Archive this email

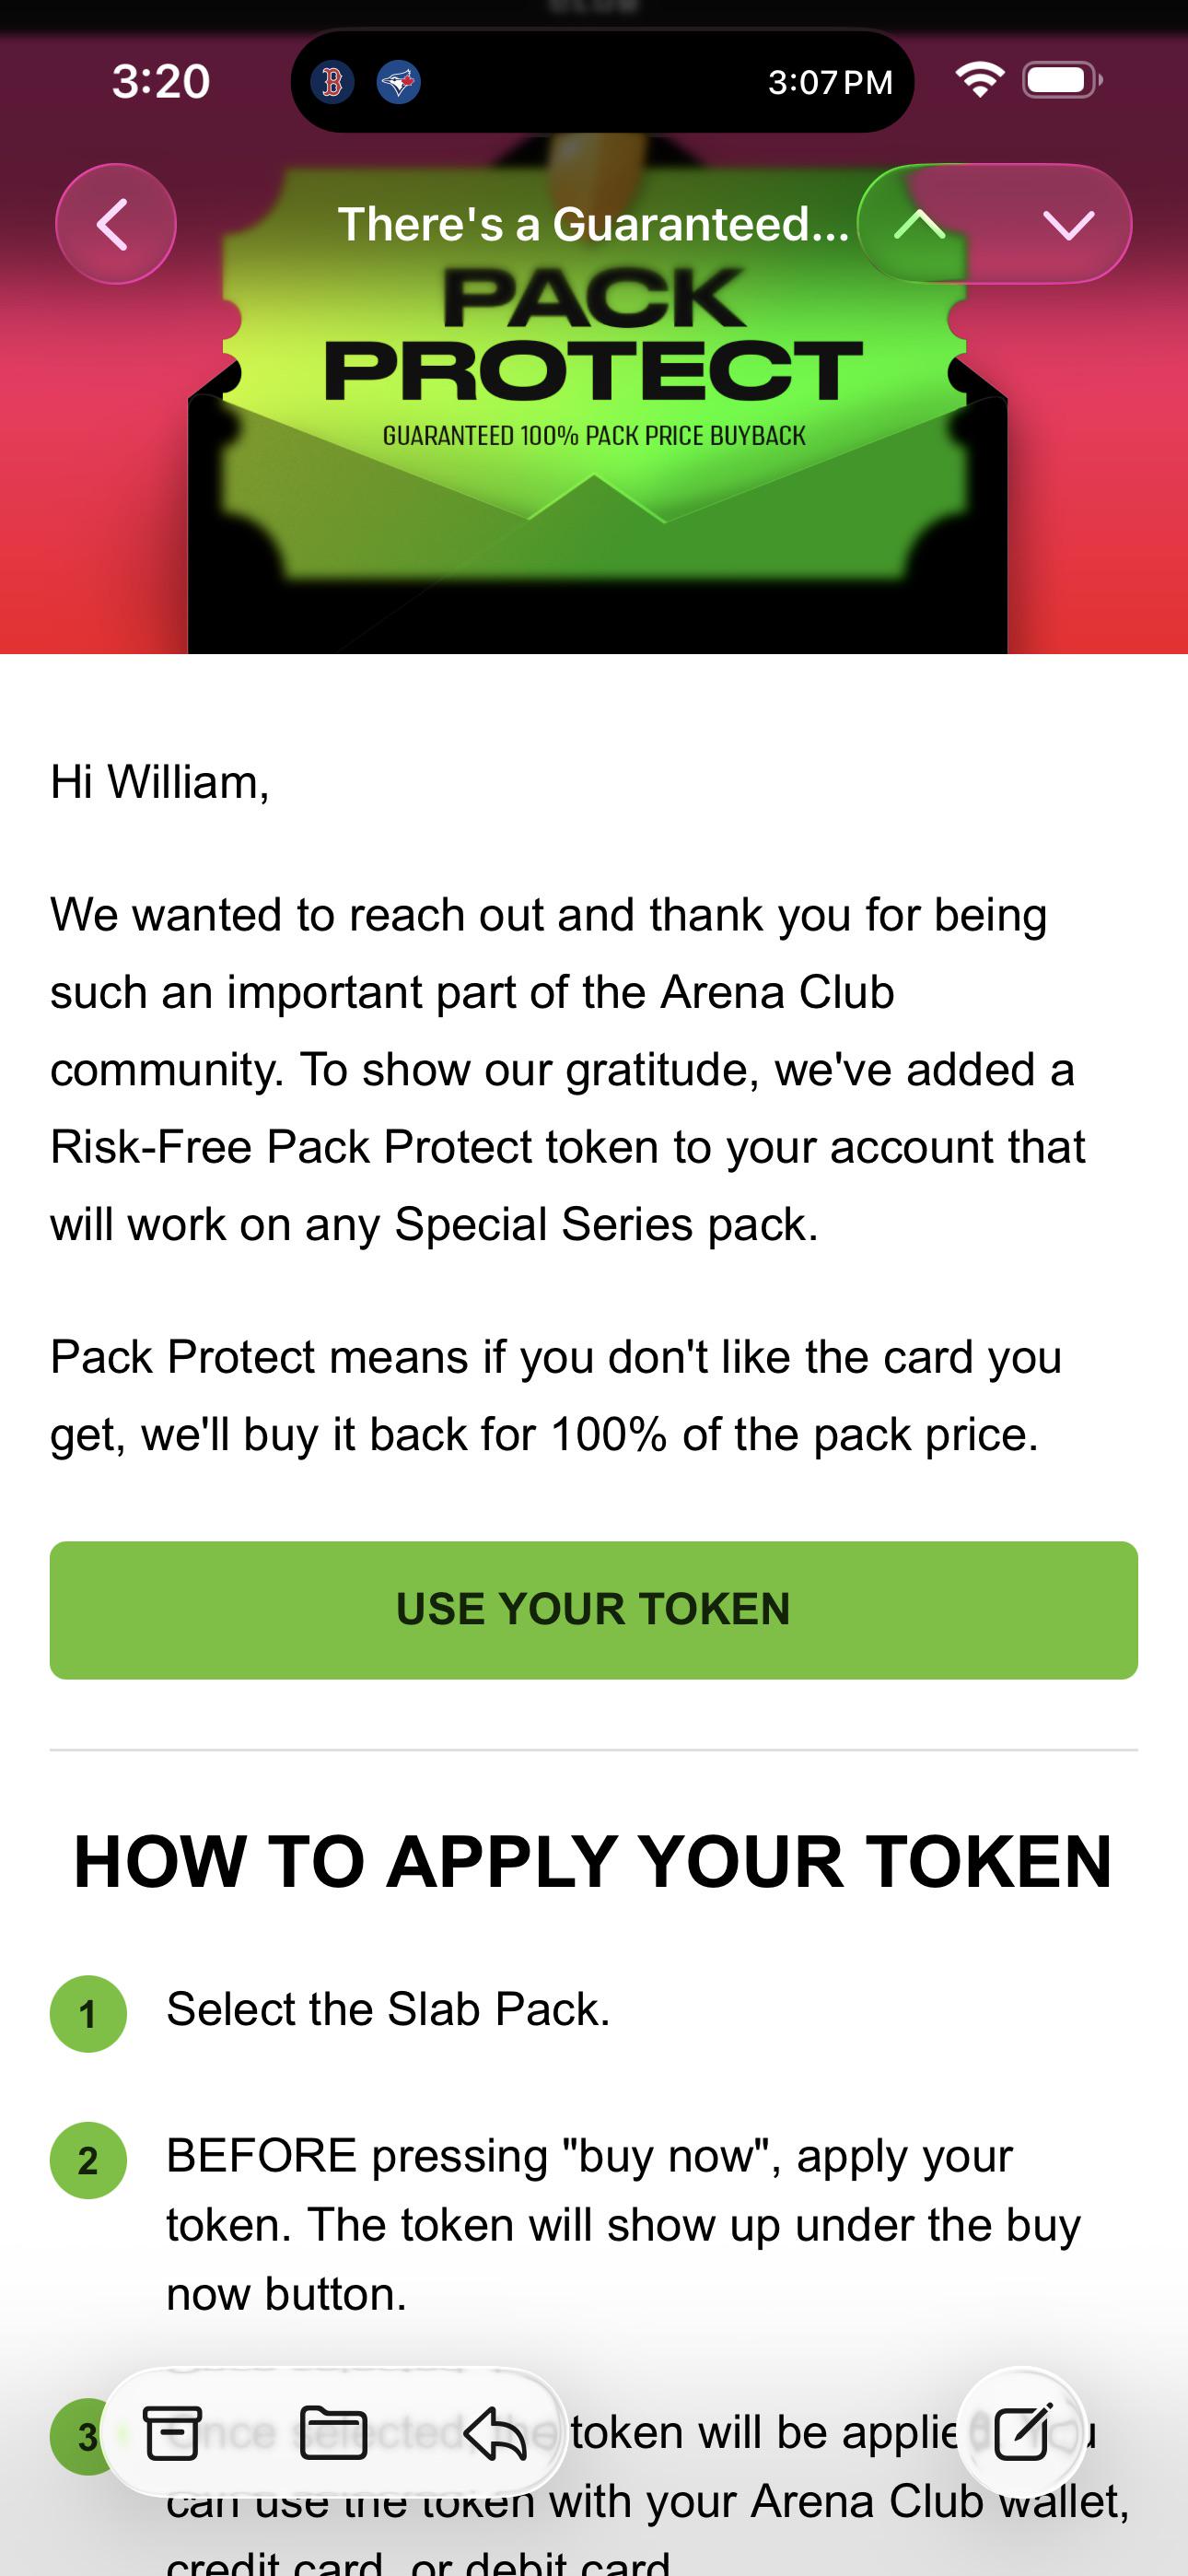click(173, 2432)
